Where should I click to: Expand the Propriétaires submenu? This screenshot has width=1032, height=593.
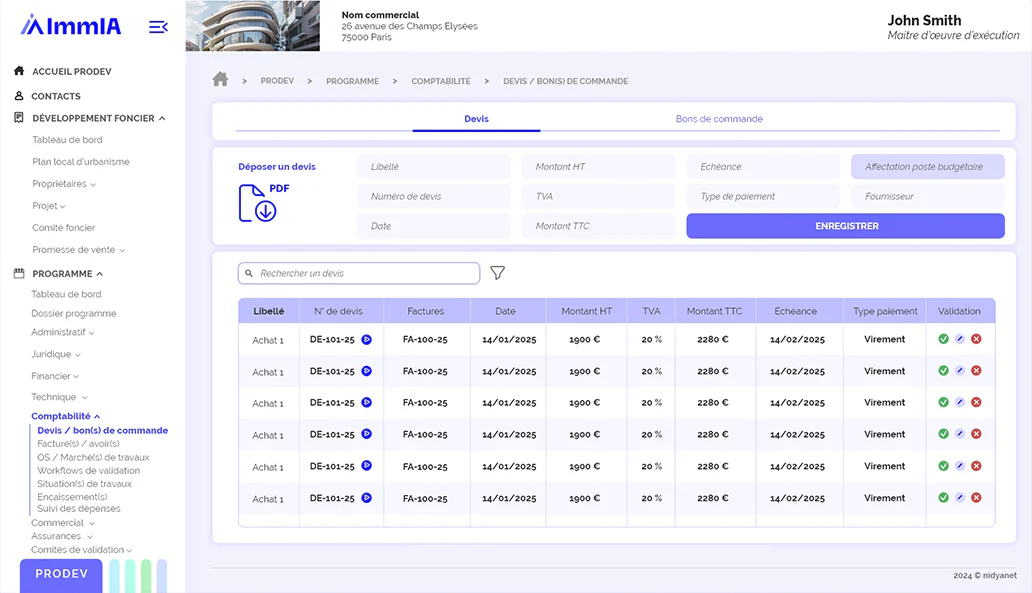click(x=93, y=185)
